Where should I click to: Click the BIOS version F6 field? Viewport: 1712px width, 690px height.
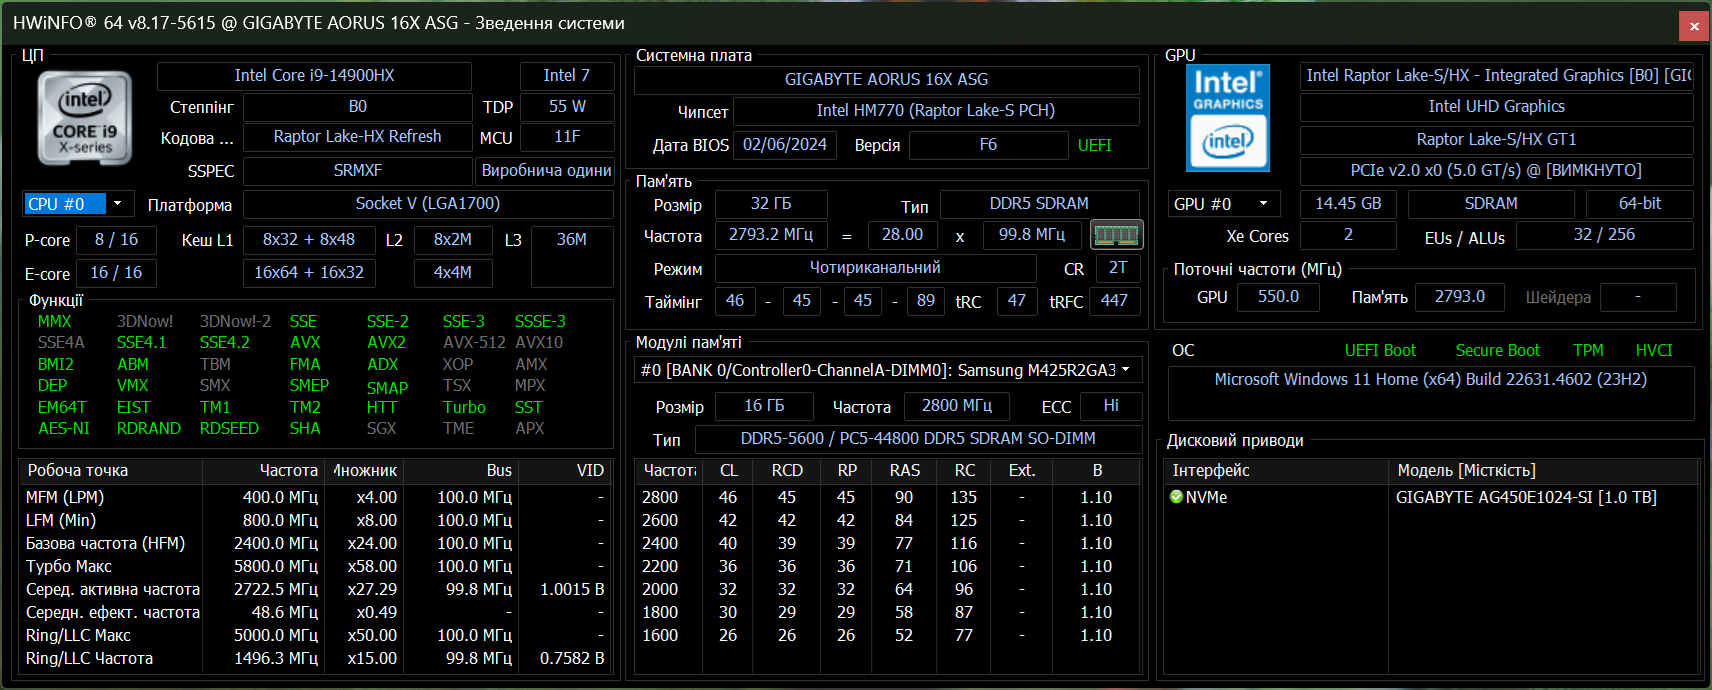988,145
